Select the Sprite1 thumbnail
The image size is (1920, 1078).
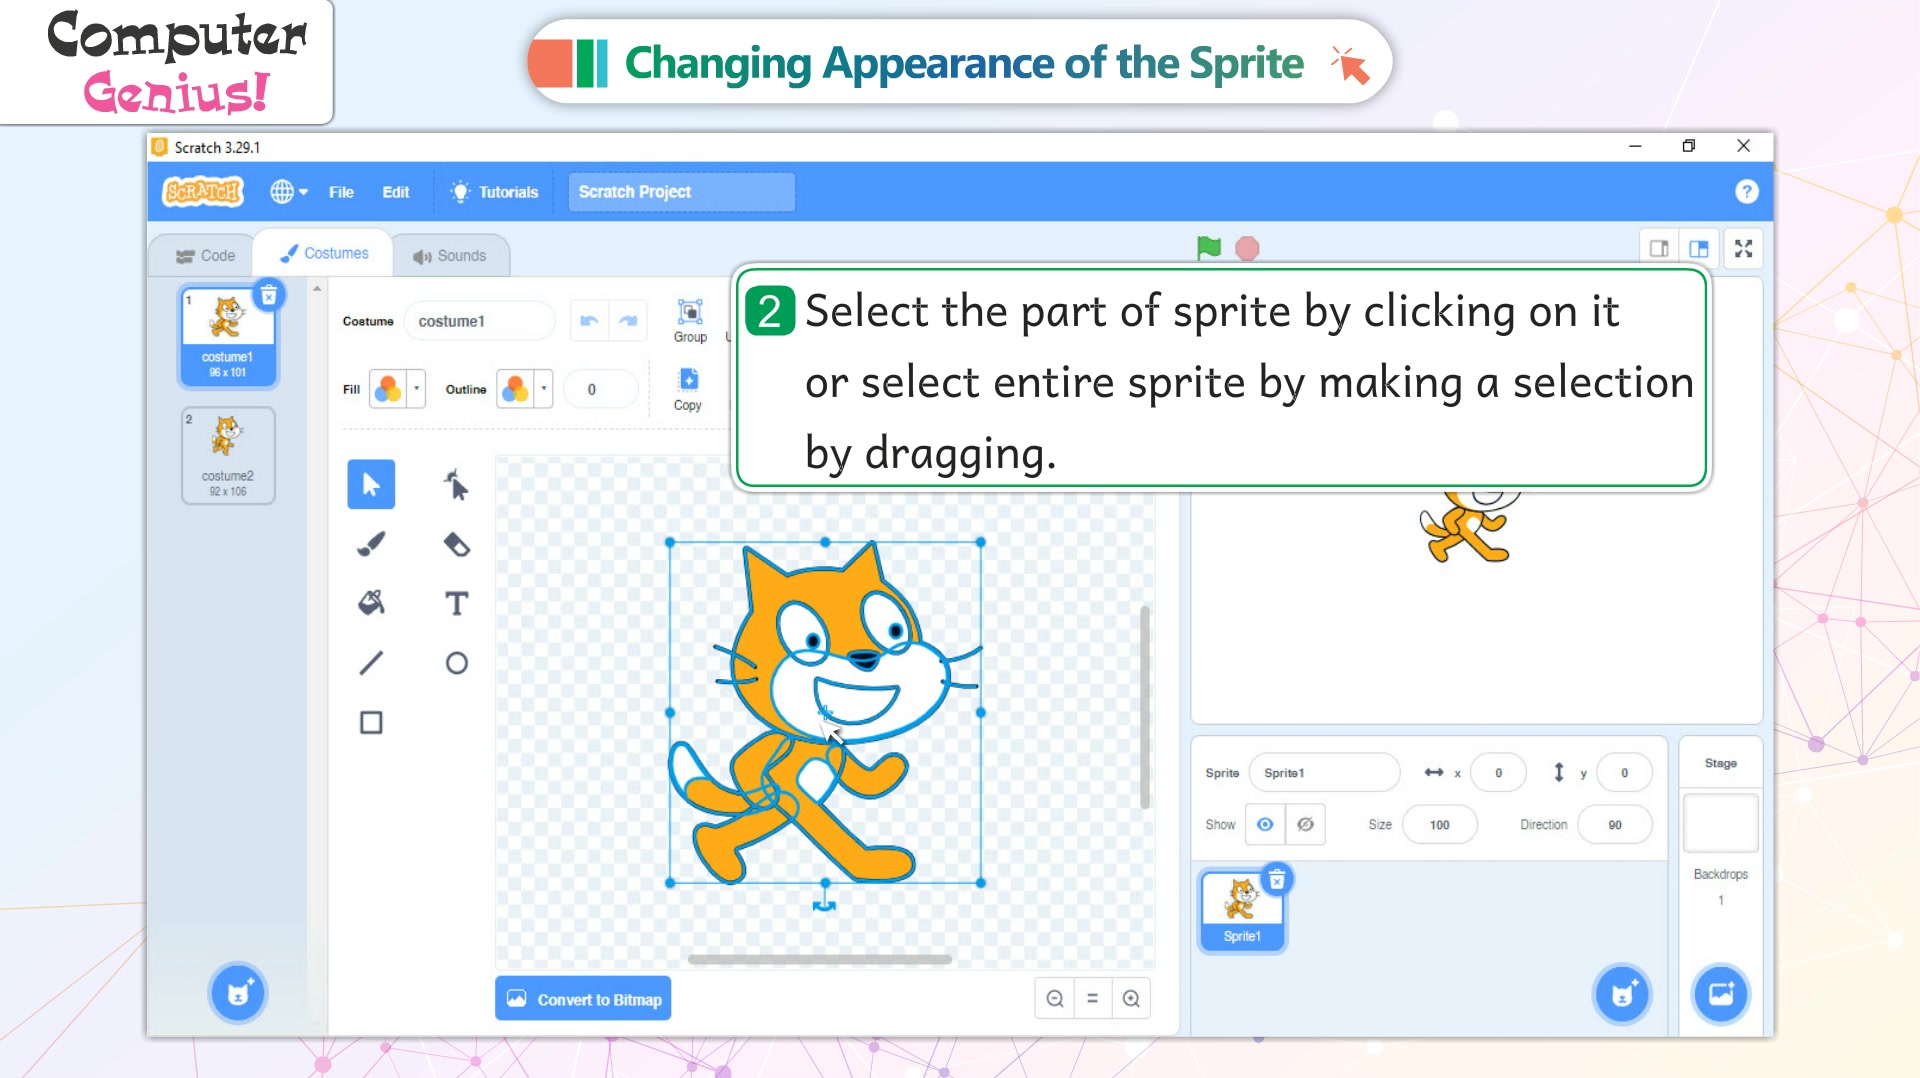click(x=1242, y=910)
